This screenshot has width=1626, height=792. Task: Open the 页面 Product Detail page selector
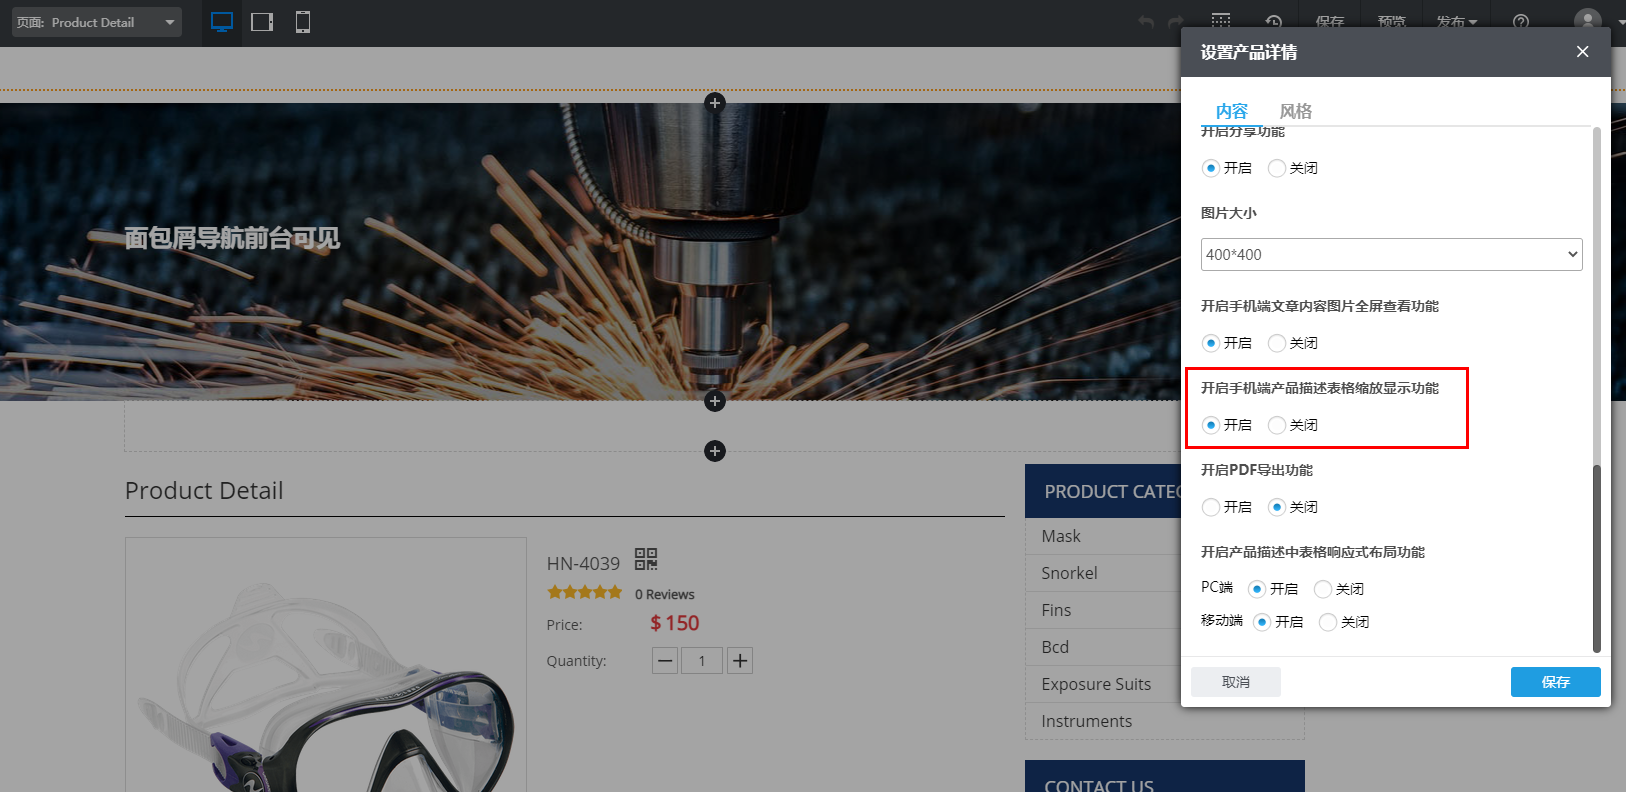click(96, 22)
